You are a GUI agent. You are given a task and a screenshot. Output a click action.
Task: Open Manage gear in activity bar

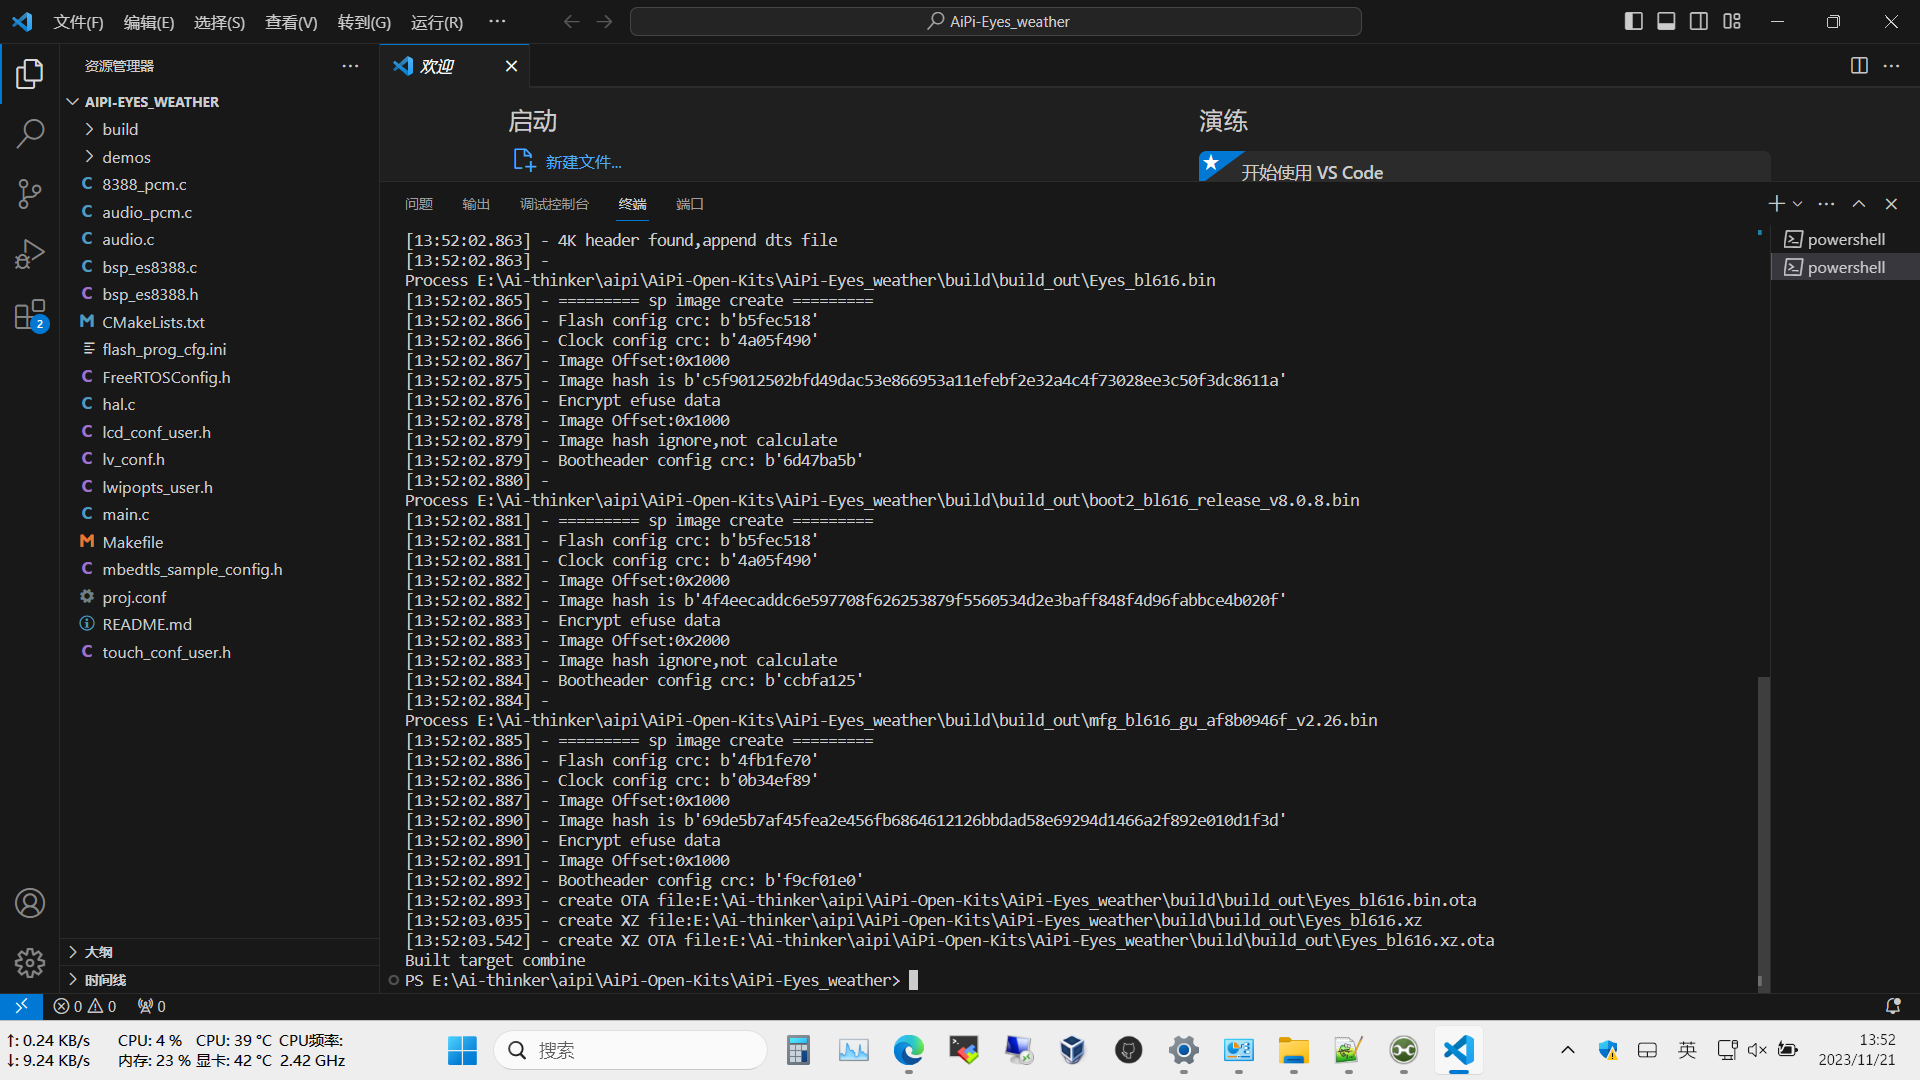[x=30, y=963]
